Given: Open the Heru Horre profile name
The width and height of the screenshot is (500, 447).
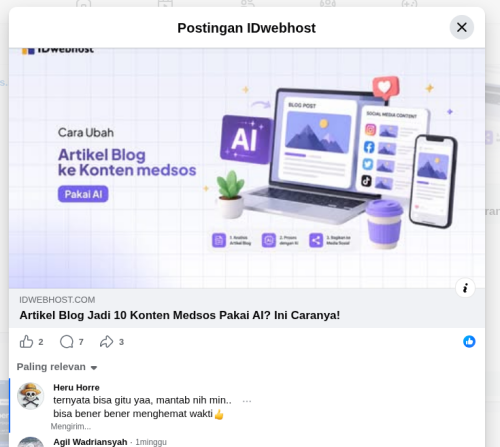Looking at the screenshot, I should [76, 387].
